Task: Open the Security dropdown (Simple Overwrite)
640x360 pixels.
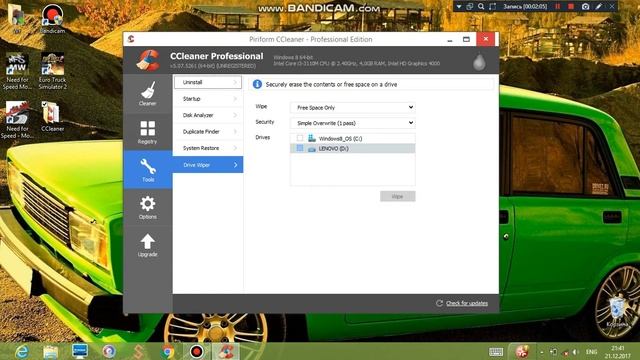Action: tap(353, 123)
